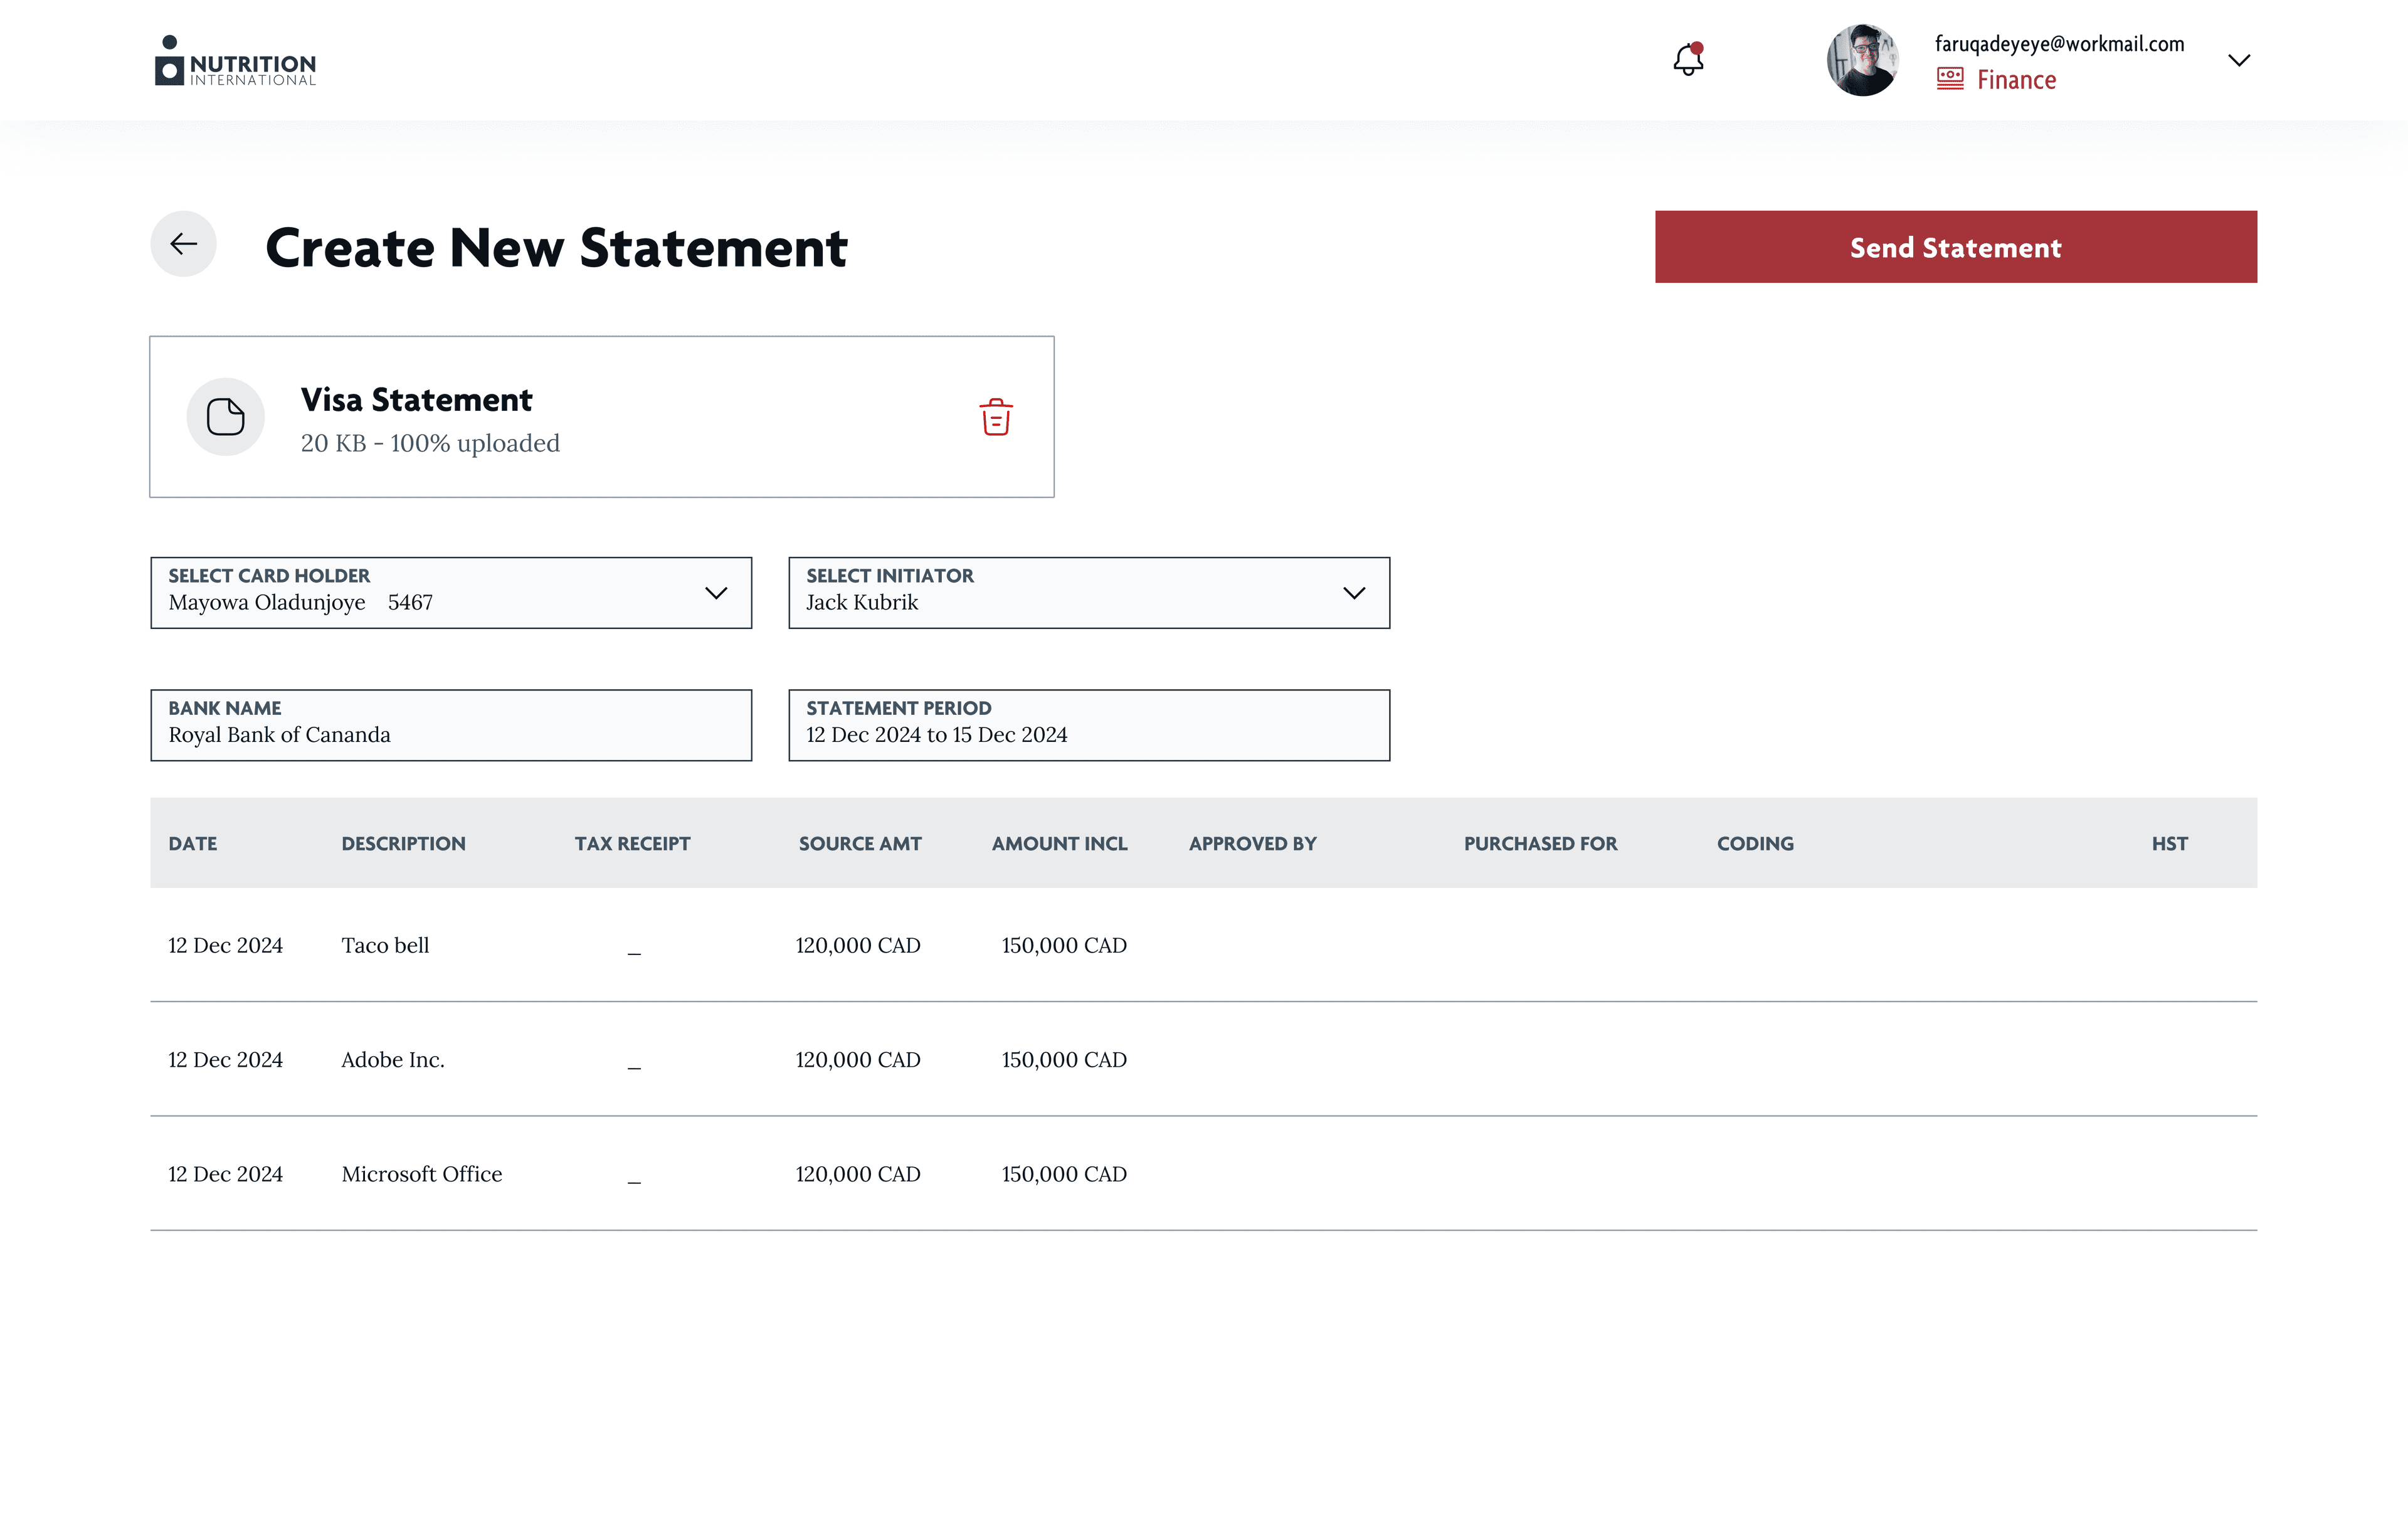Viewport: 2408px width, 1532px height.
Task: Click the Taco bell row 150,000 CAD amount
Action: 1064,945
